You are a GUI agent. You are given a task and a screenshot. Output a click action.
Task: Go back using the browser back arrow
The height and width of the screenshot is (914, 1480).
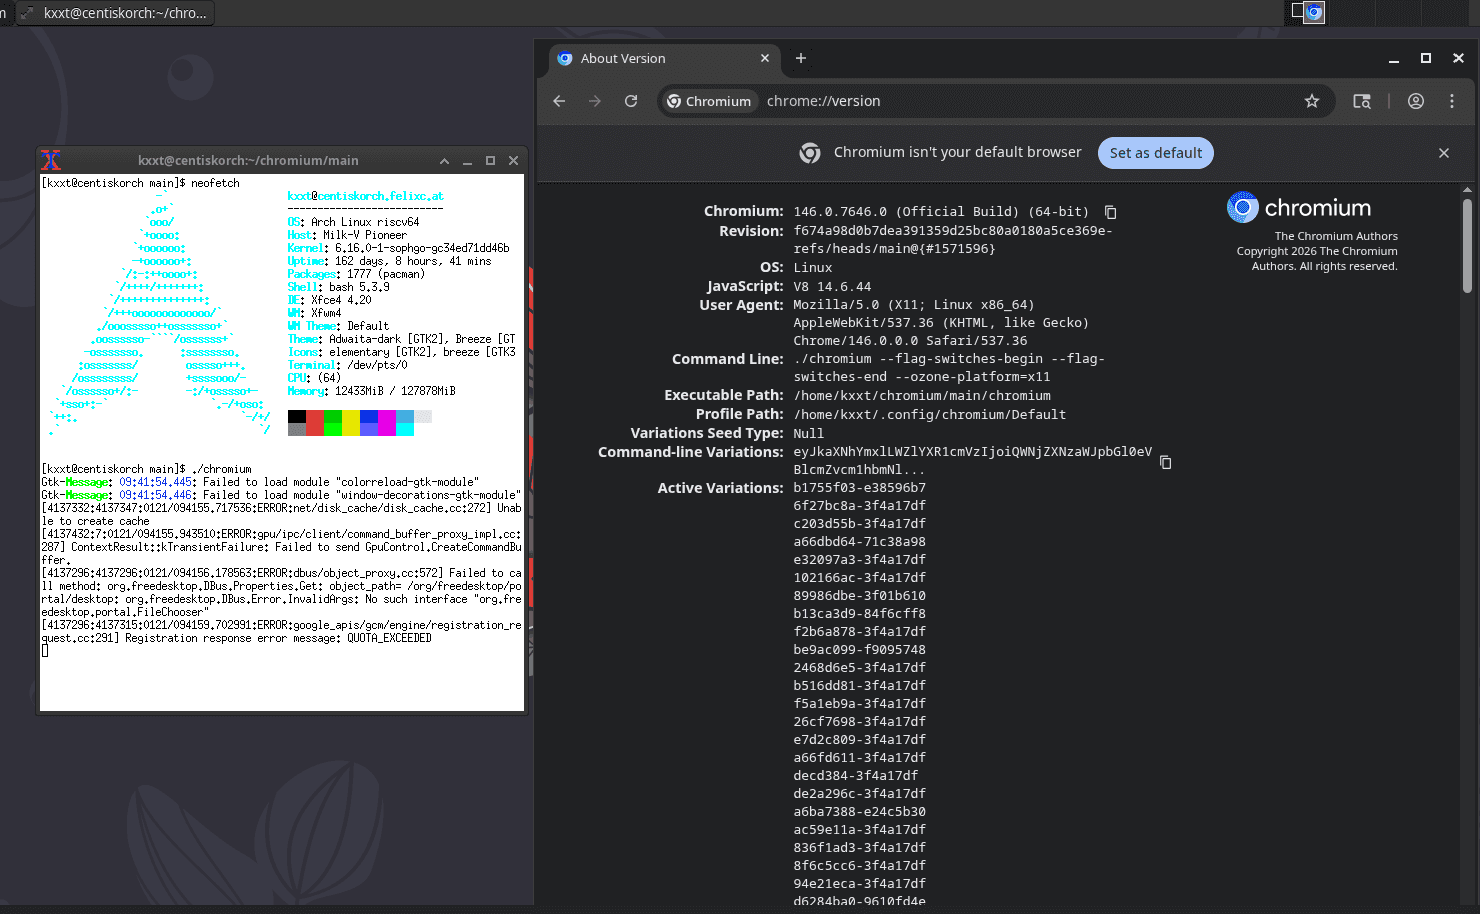[x=559, y=101]
